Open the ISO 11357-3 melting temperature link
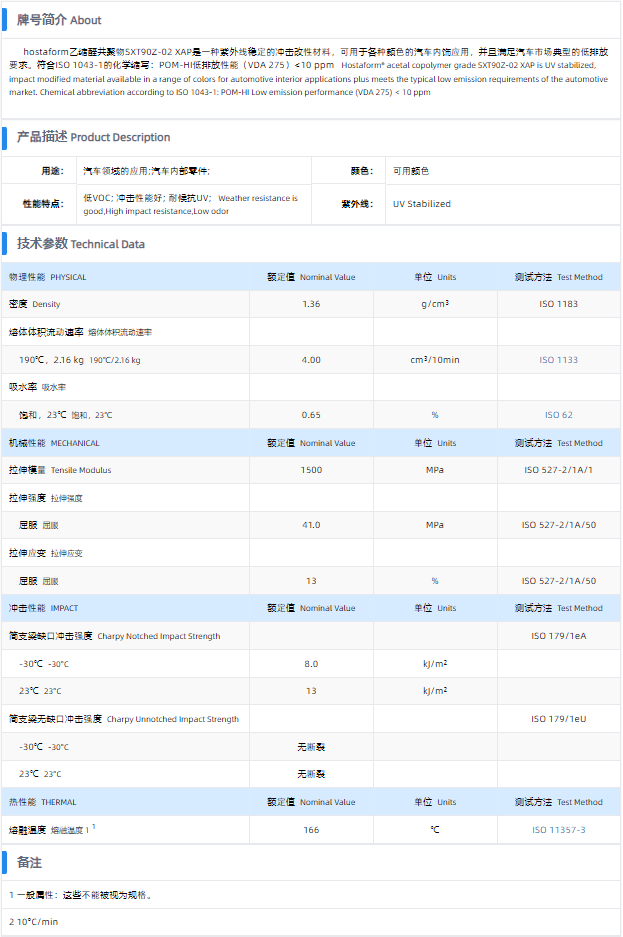This screenshot has height=937, width=623. coord(558,830)
